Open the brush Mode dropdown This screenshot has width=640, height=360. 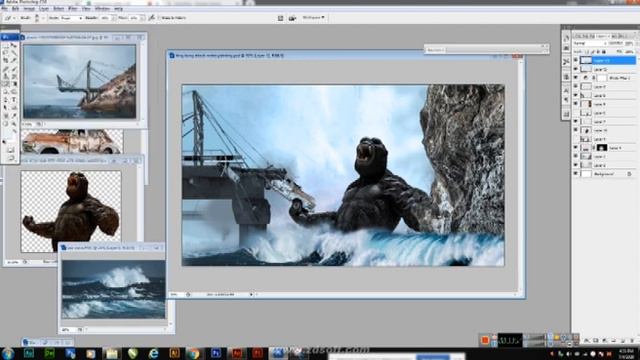coord(72,18)
